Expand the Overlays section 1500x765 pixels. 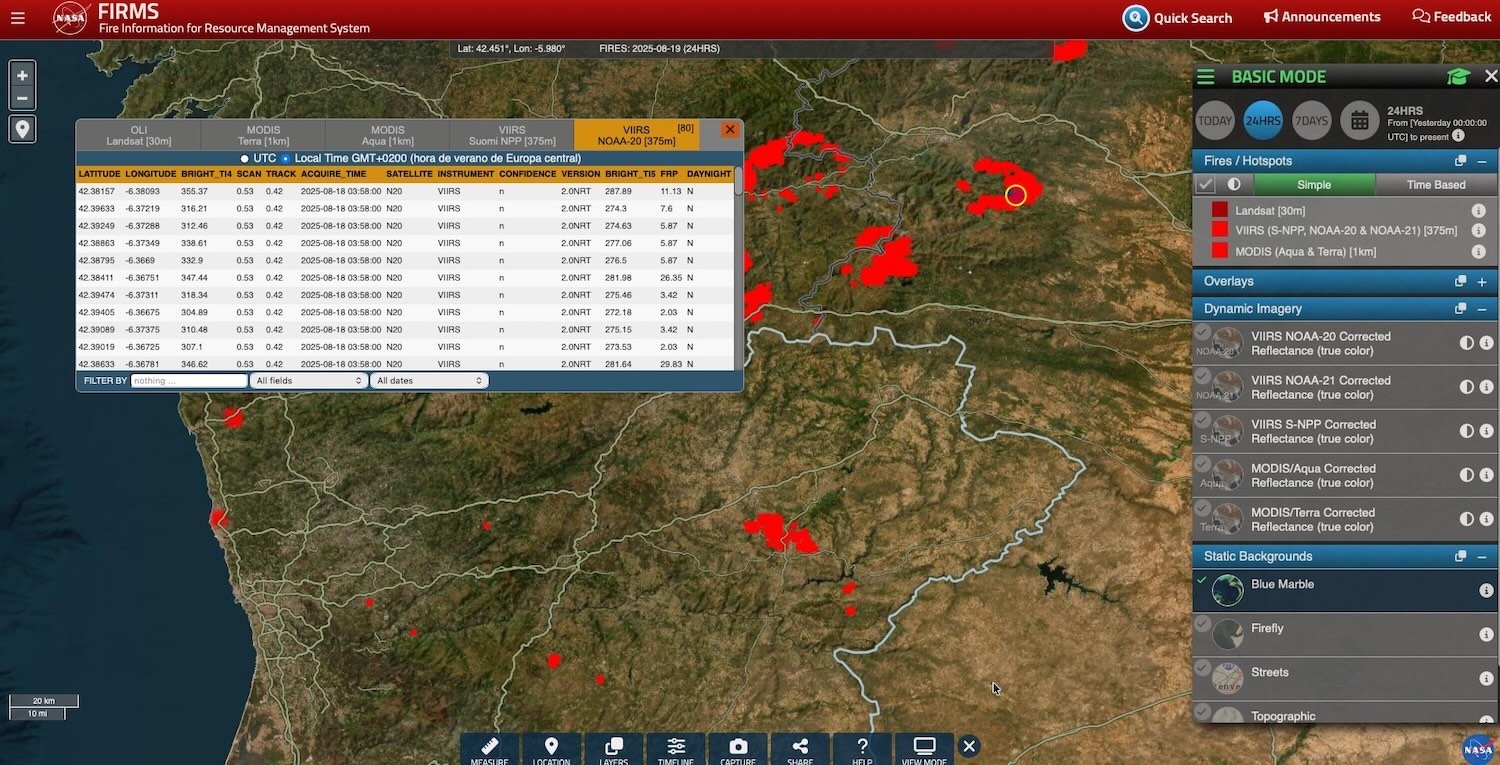(x=1482, y=282)
